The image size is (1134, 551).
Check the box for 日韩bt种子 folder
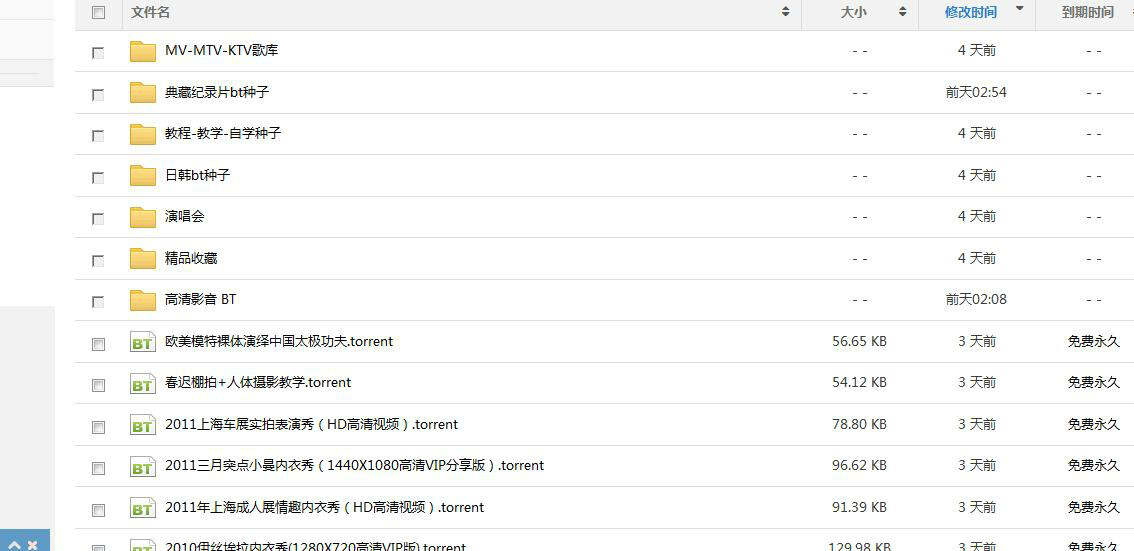coord(98,177)
